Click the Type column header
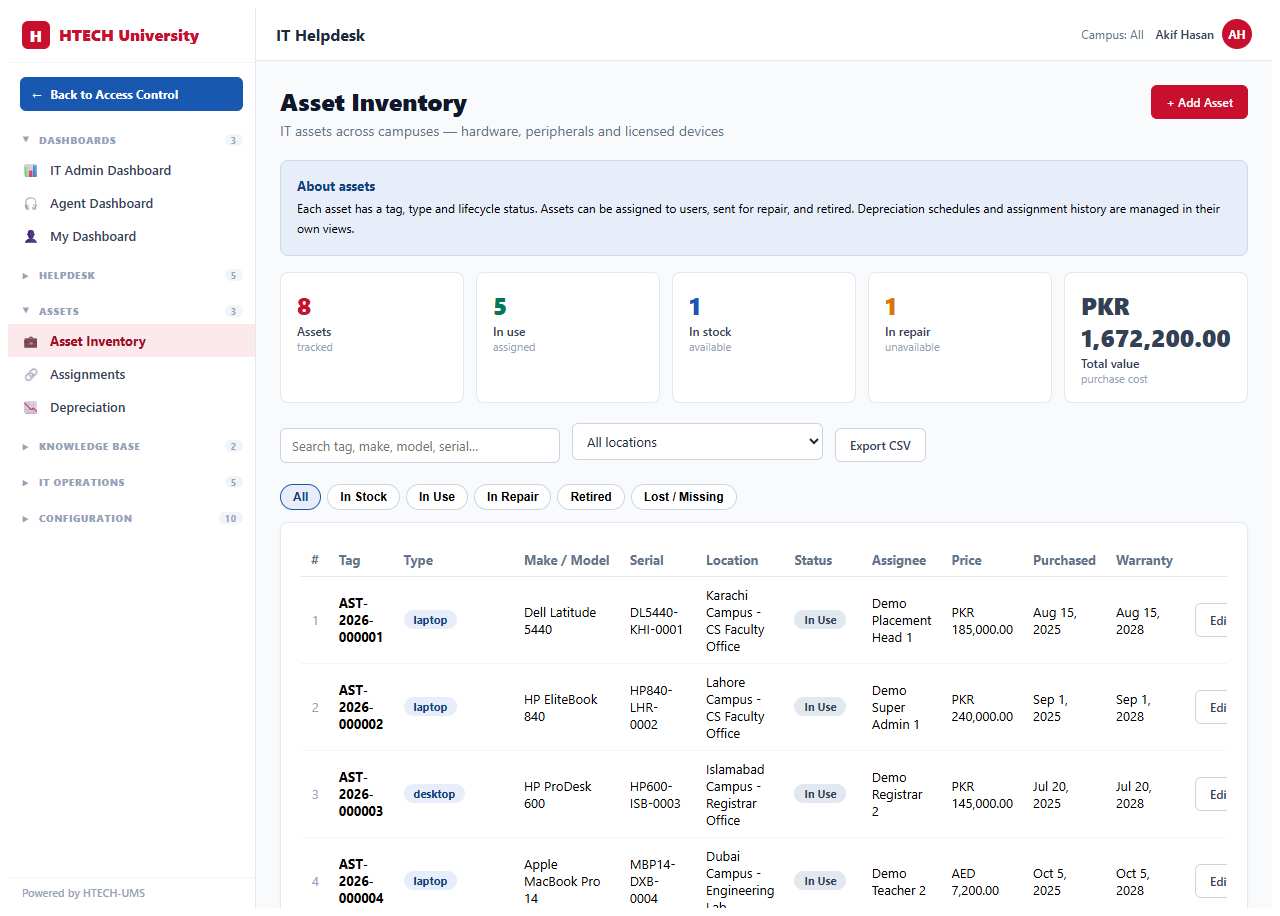 (418, 561)
